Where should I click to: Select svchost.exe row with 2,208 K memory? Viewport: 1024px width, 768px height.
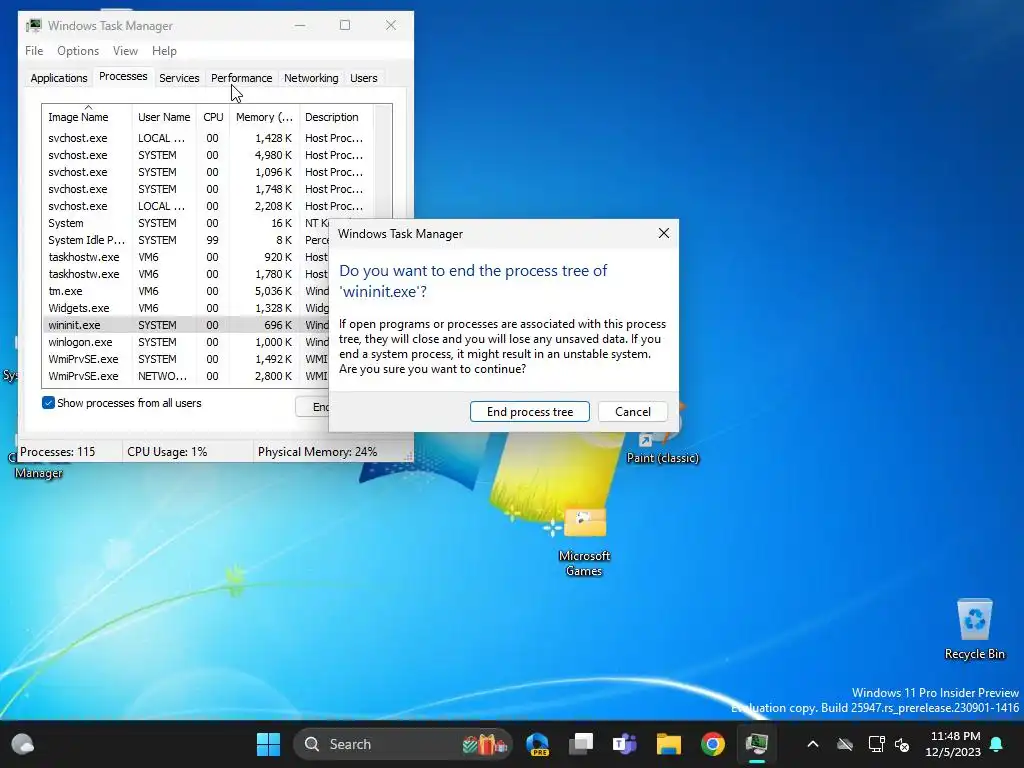(208, 206)
